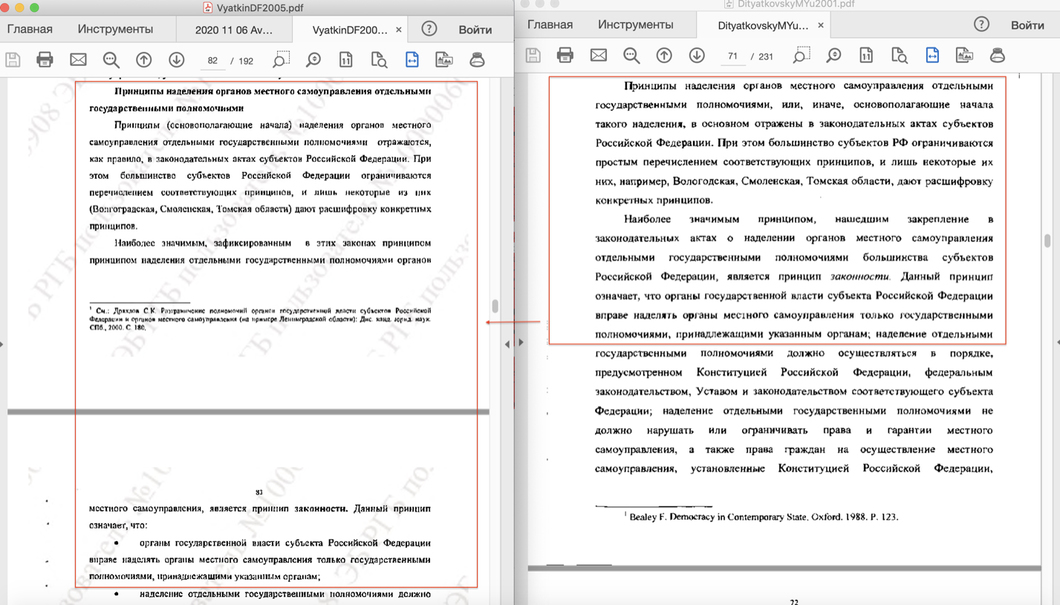Go to previous page in left window
Viewport: 1060px width, 605px height.
click(x=143, y=60)
